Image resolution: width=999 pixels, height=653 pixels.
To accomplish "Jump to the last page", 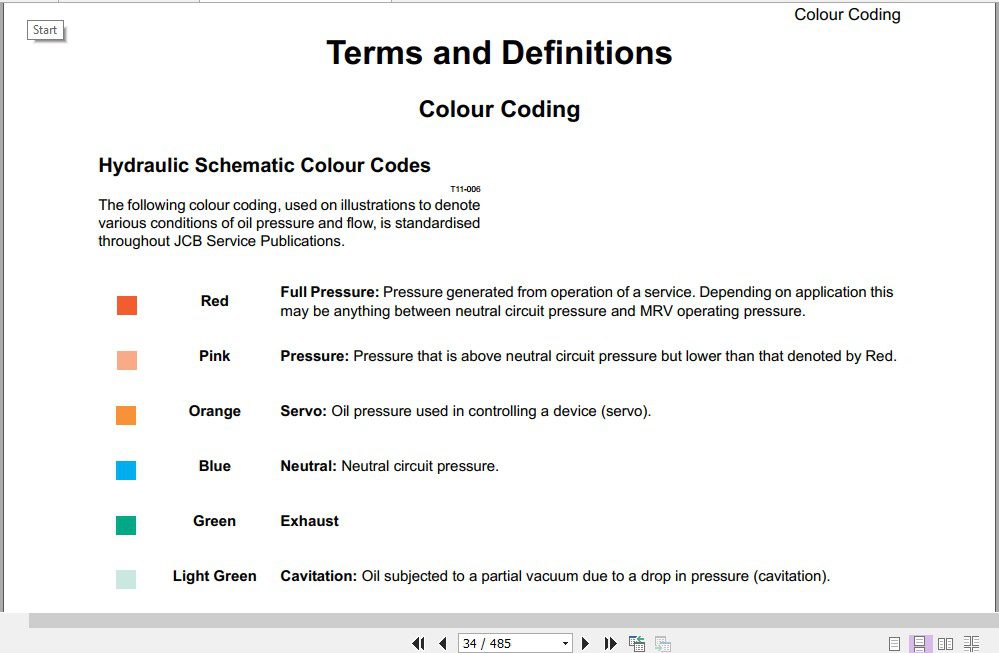I will tap(610, 643).
